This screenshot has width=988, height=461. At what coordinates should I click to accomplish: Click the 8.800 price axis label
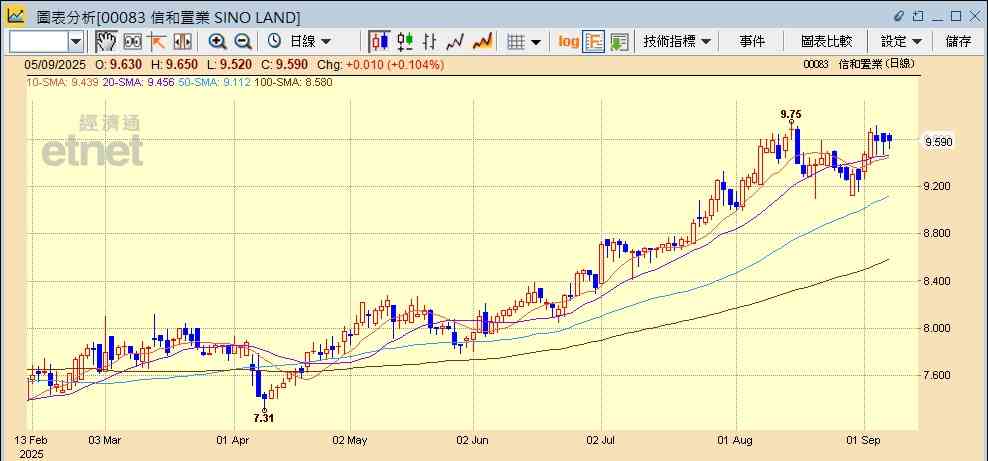pos(939,234)
